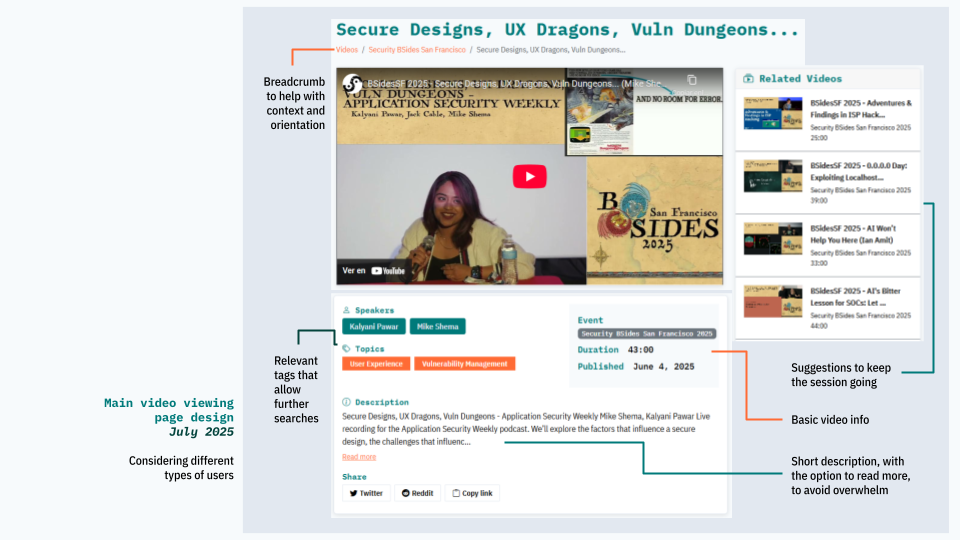The image size is (960, 540).
Task: Open thumbnail of AI Won't Help You Here video
Action: coord(773,238)
